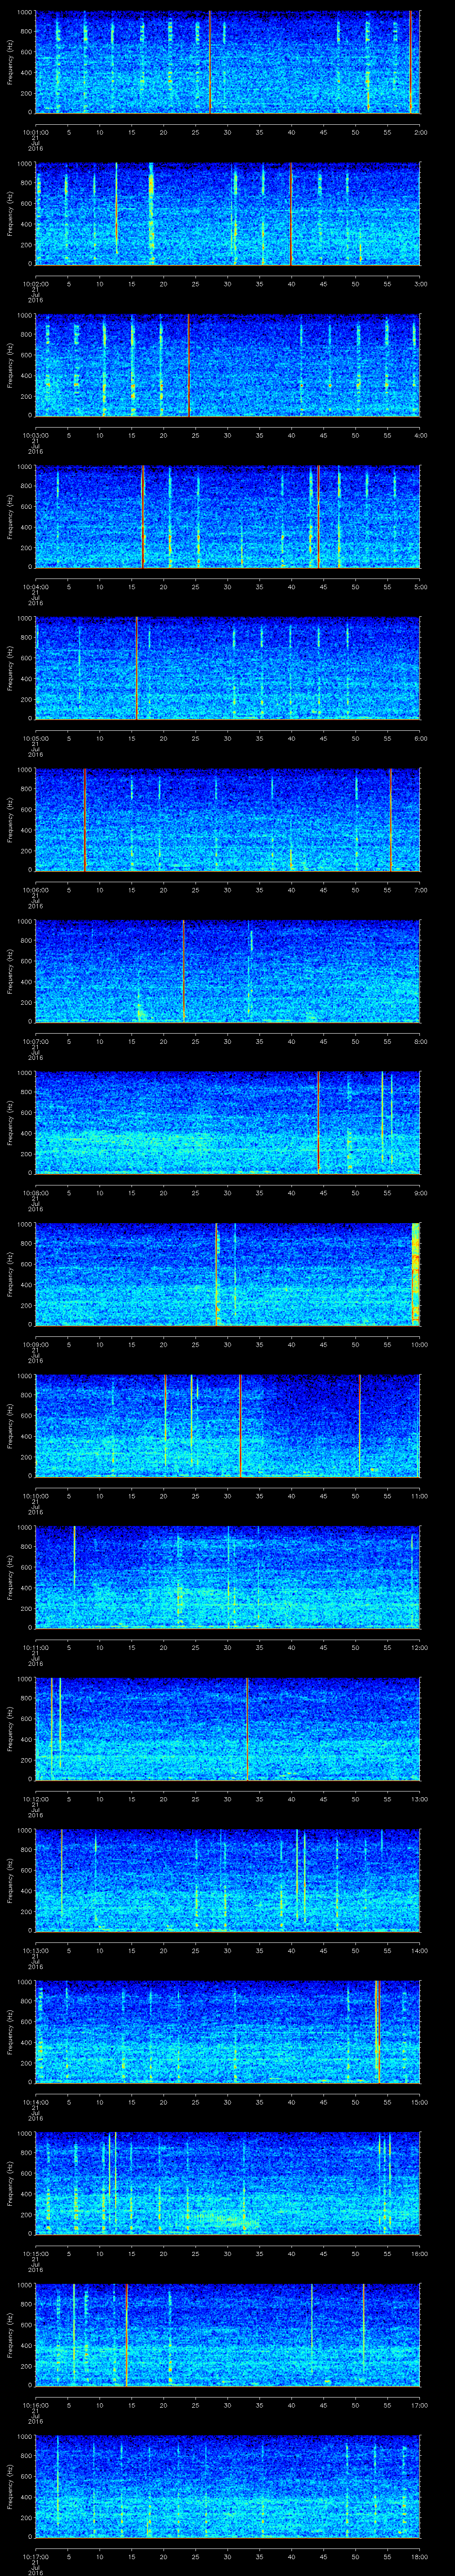Click the 9:00 end time label
This screenshot has height=2576, width=455.
tap(420, 1193)
